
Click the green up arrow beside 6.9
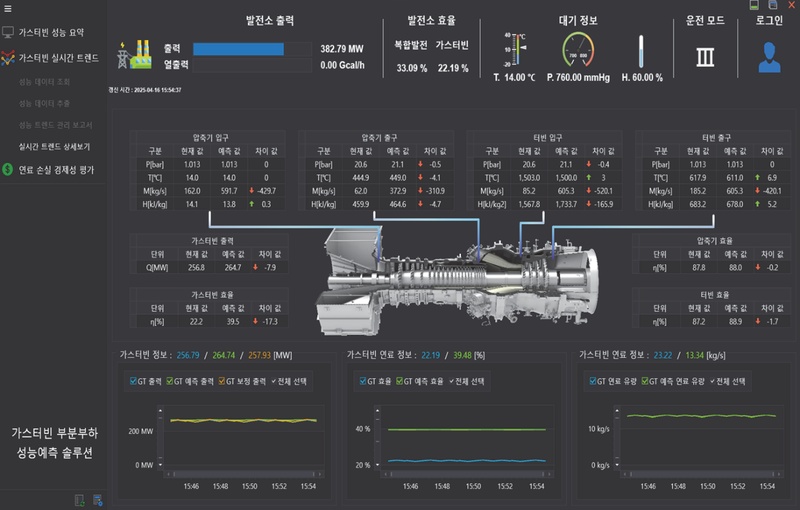(758, 177)
